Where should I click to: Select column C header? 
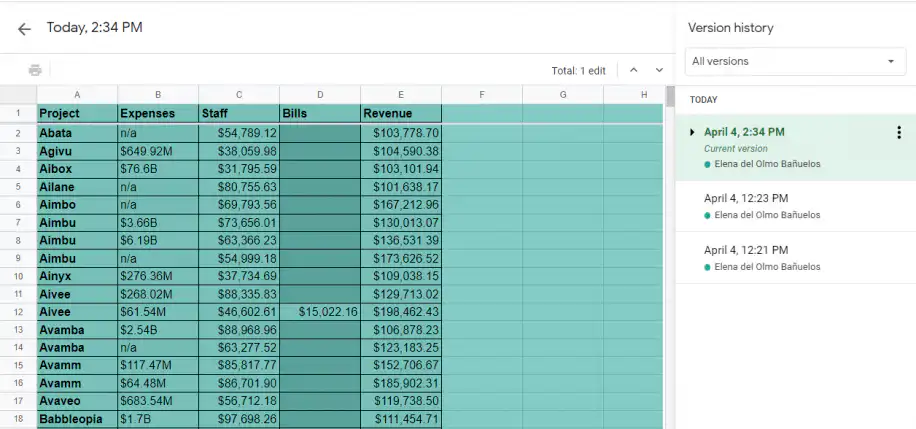click(x=239, y=94)
